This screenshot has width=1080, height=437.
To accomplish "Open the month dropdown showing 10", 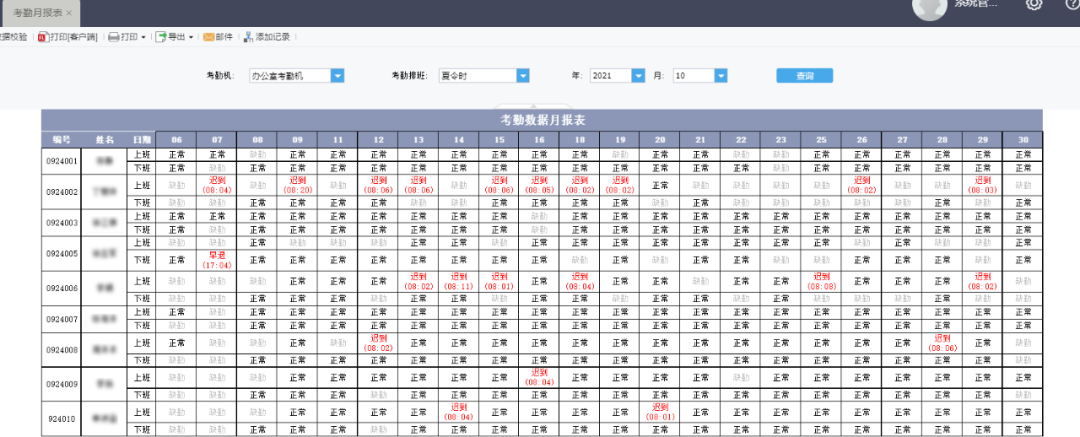I will pyautogui.click(x=720, y=76).
